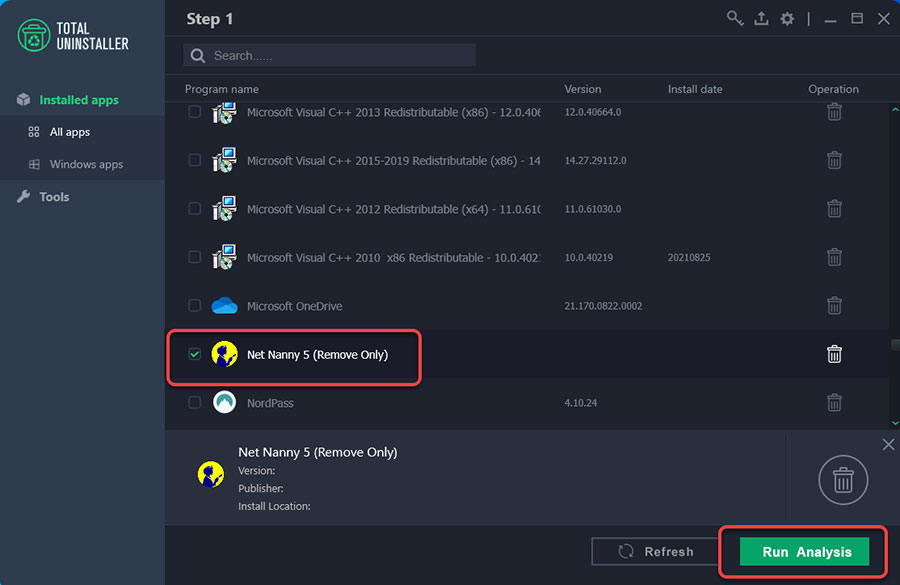Minimize the Total Uninstaller window
This screenshot has width=900, height=585.
[x=830, y=20]
